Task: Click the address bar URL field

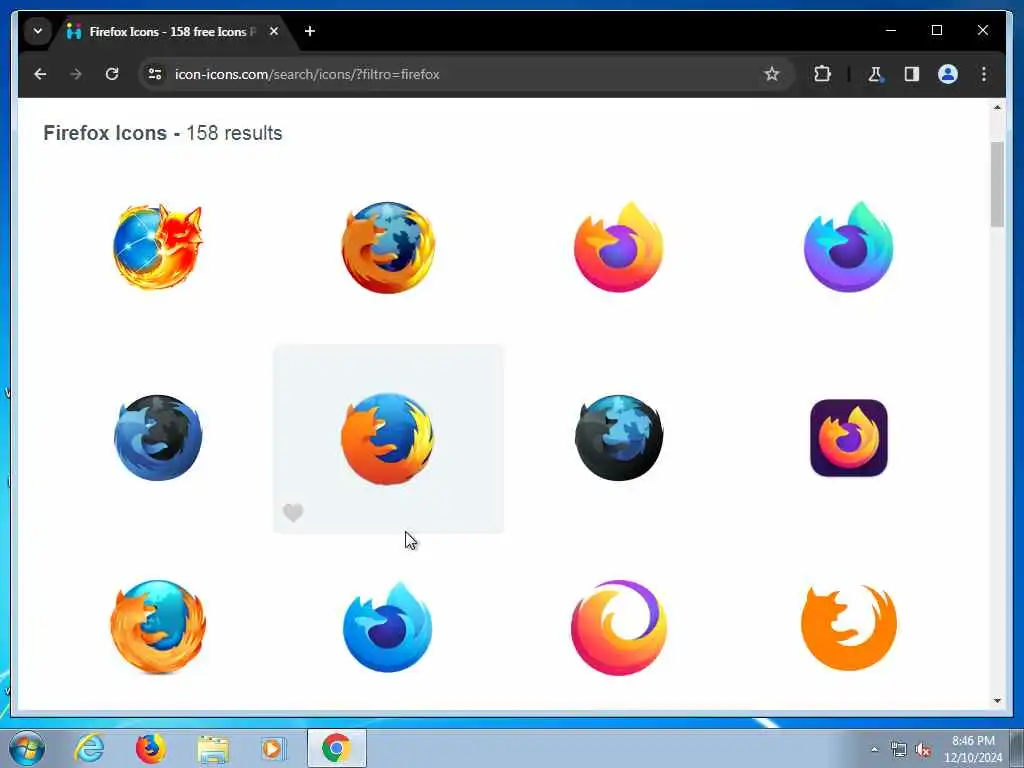Action: tap(464, 74)
